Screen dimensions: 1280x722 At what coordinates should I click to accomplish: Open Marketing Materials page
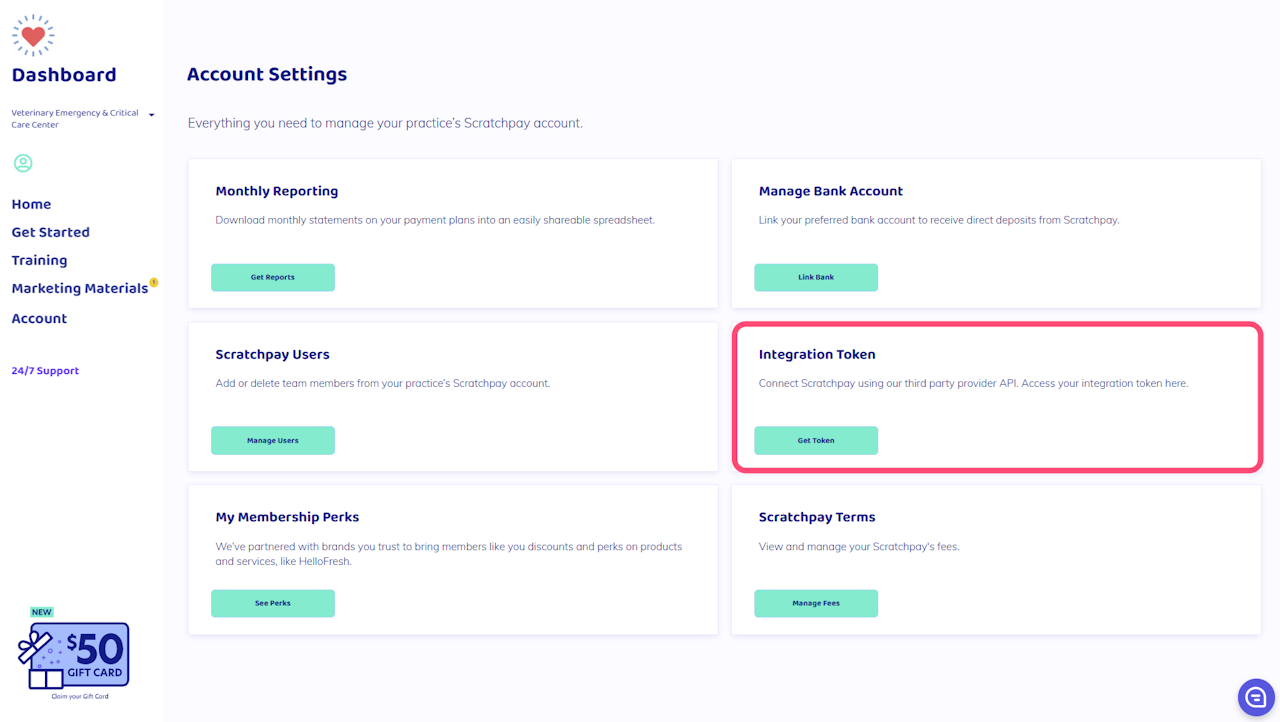pos(79,288)
